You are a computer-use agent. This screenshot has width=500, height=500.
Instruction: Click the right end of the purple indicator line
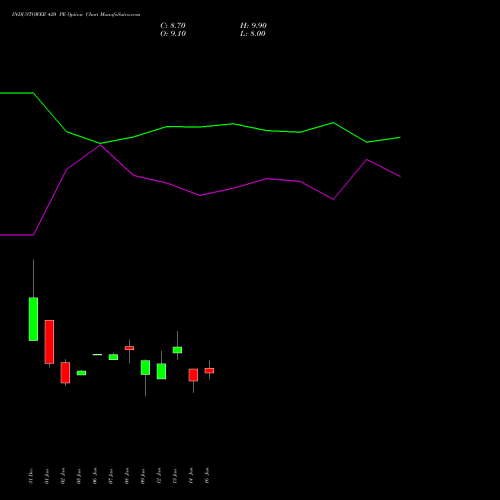point(400,176)
